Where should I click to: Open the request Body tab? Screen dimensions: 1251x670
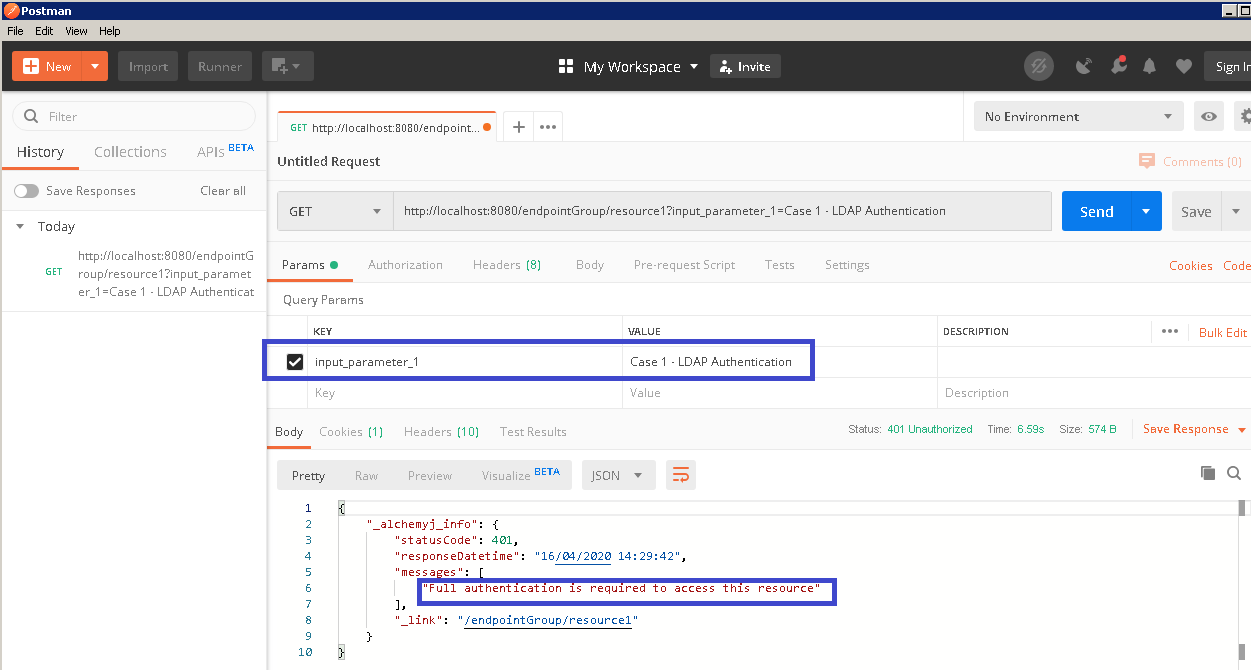(x=590, y=265)
